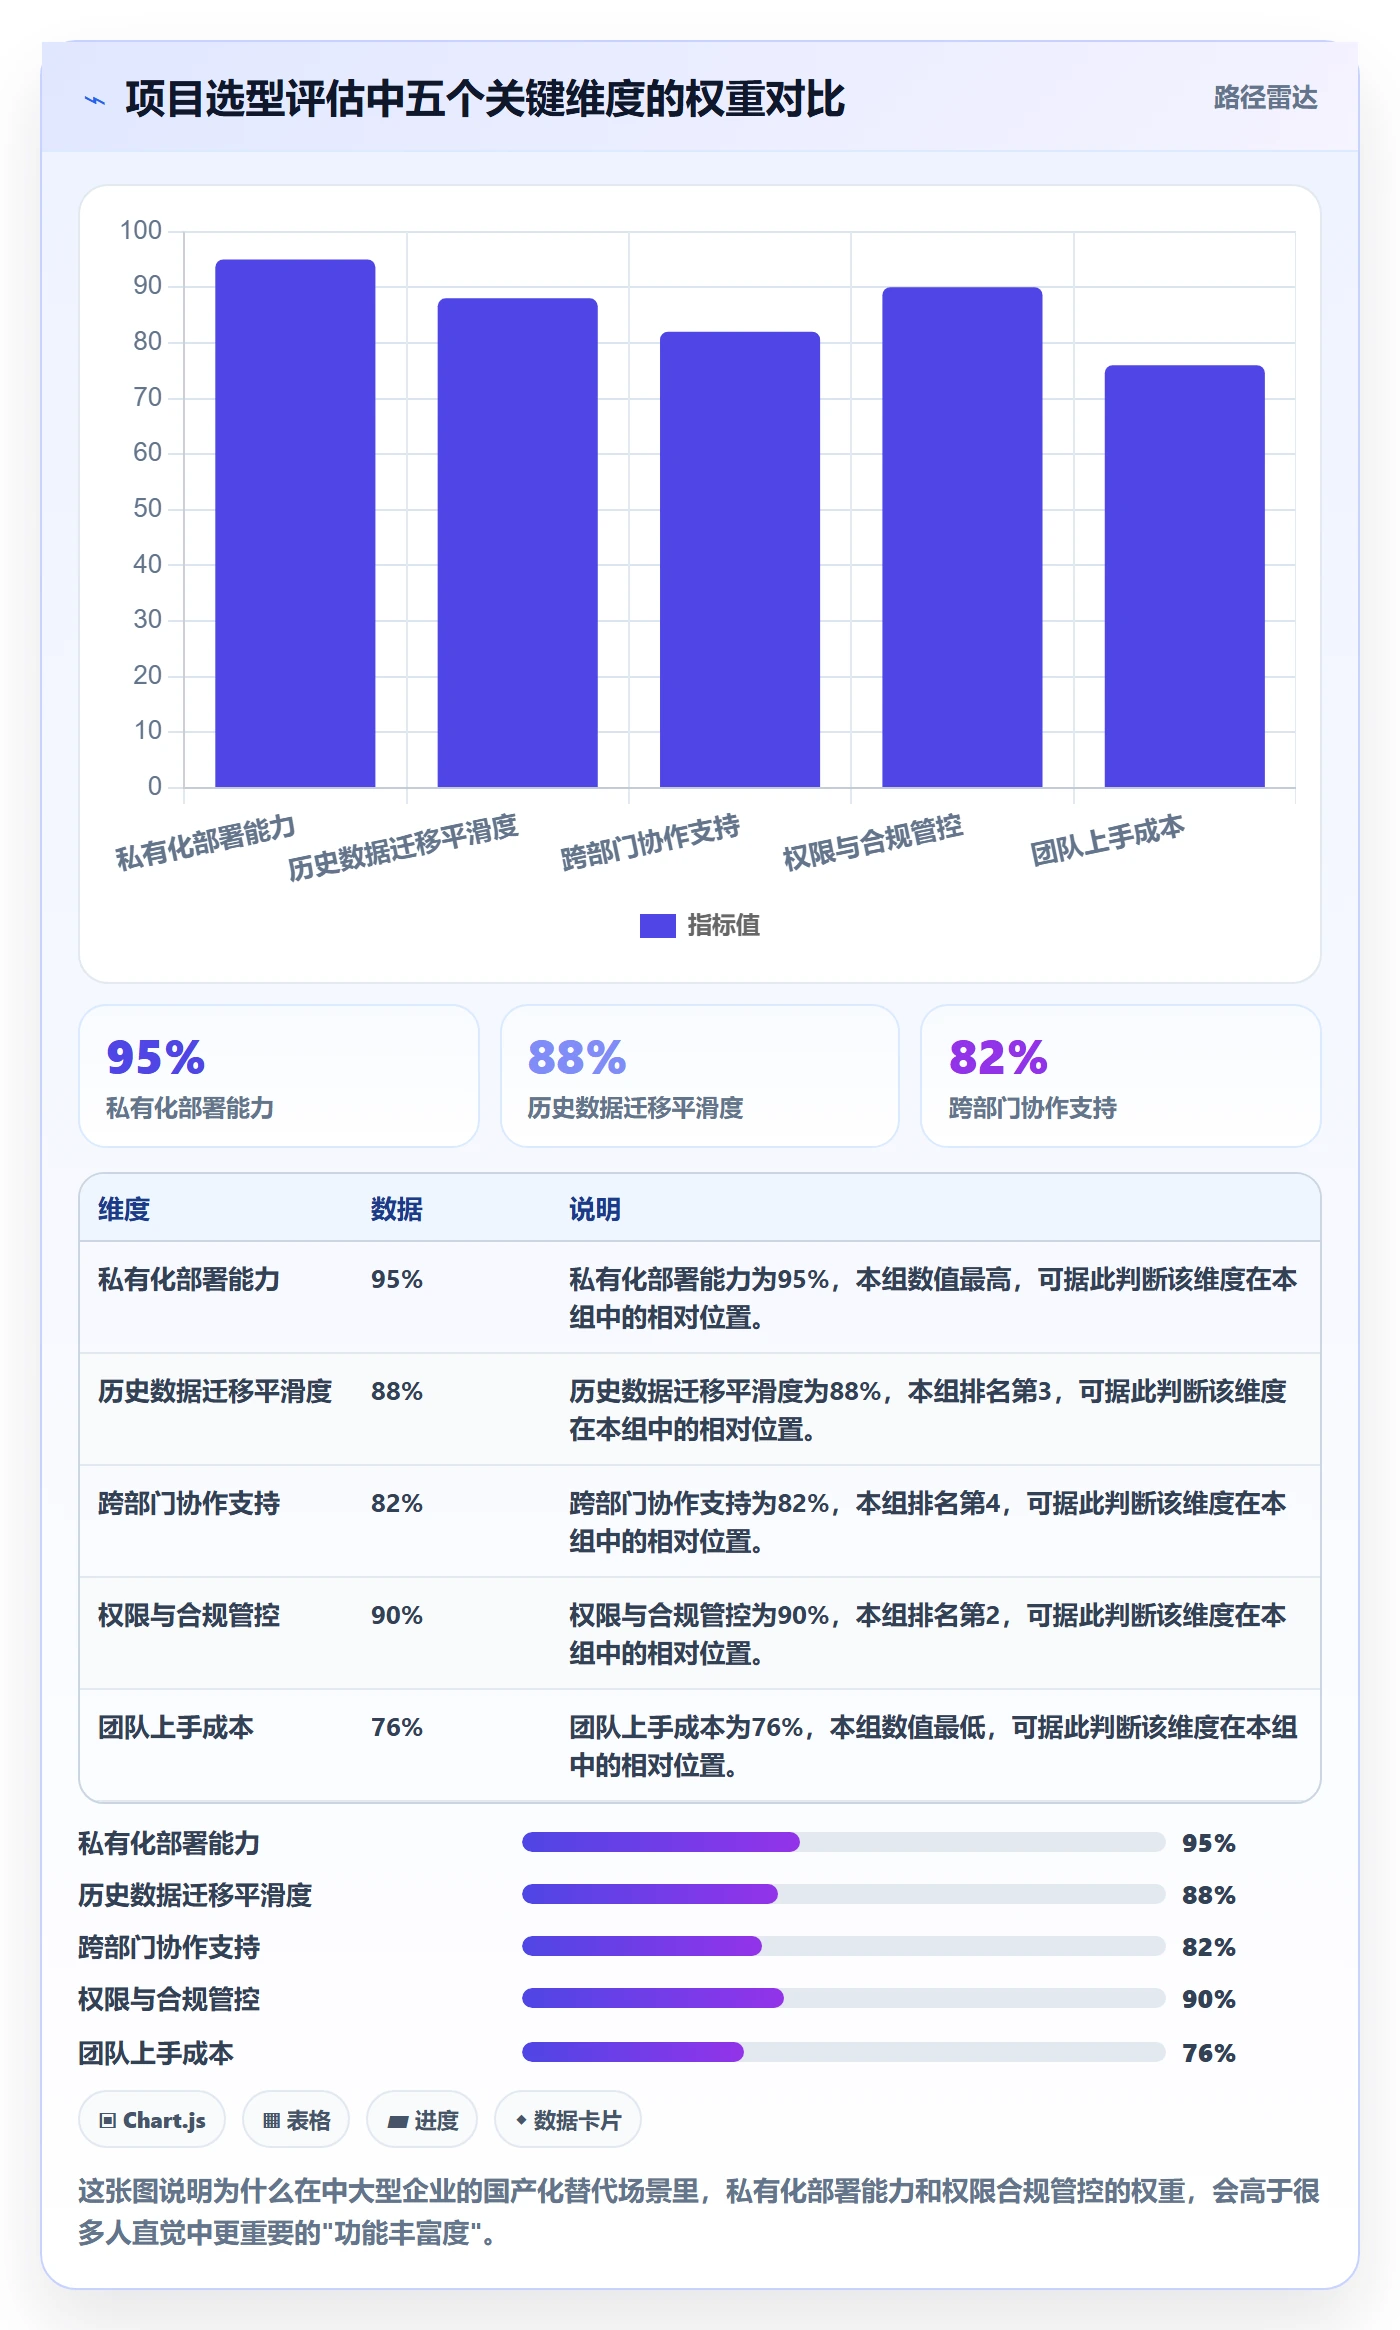
Task: Click the 权限与合规管控 bar in the chart
Action: tap(962, 537)
